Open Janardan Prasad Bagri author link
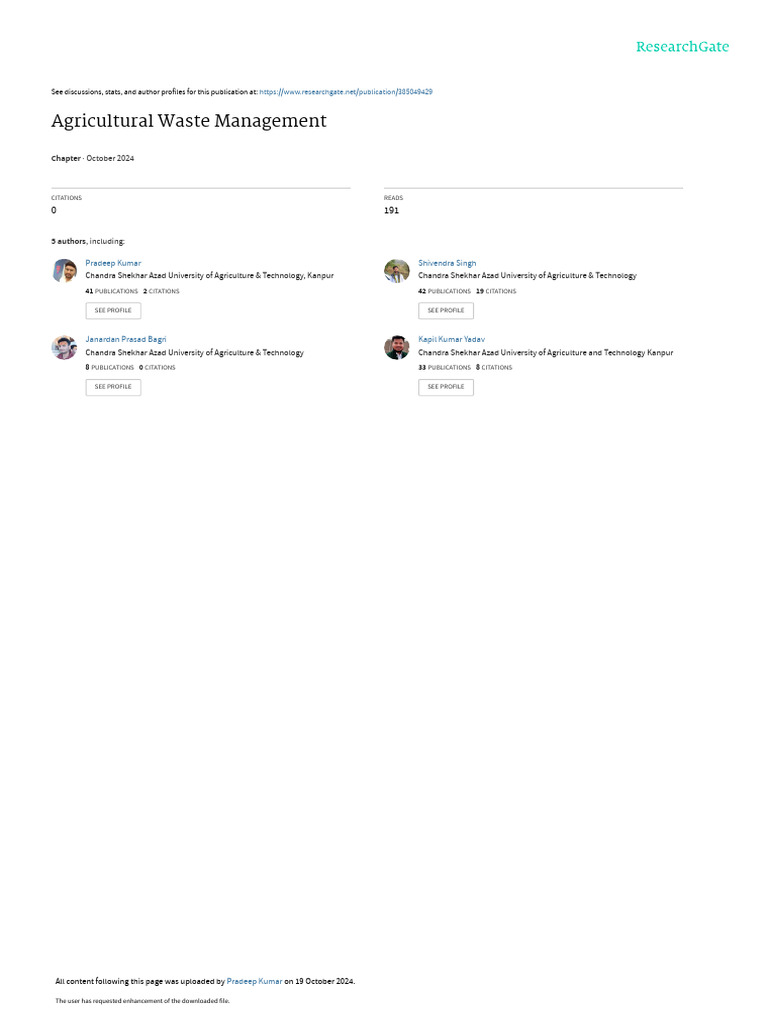The image size is (768, 1024). (125, 340)
